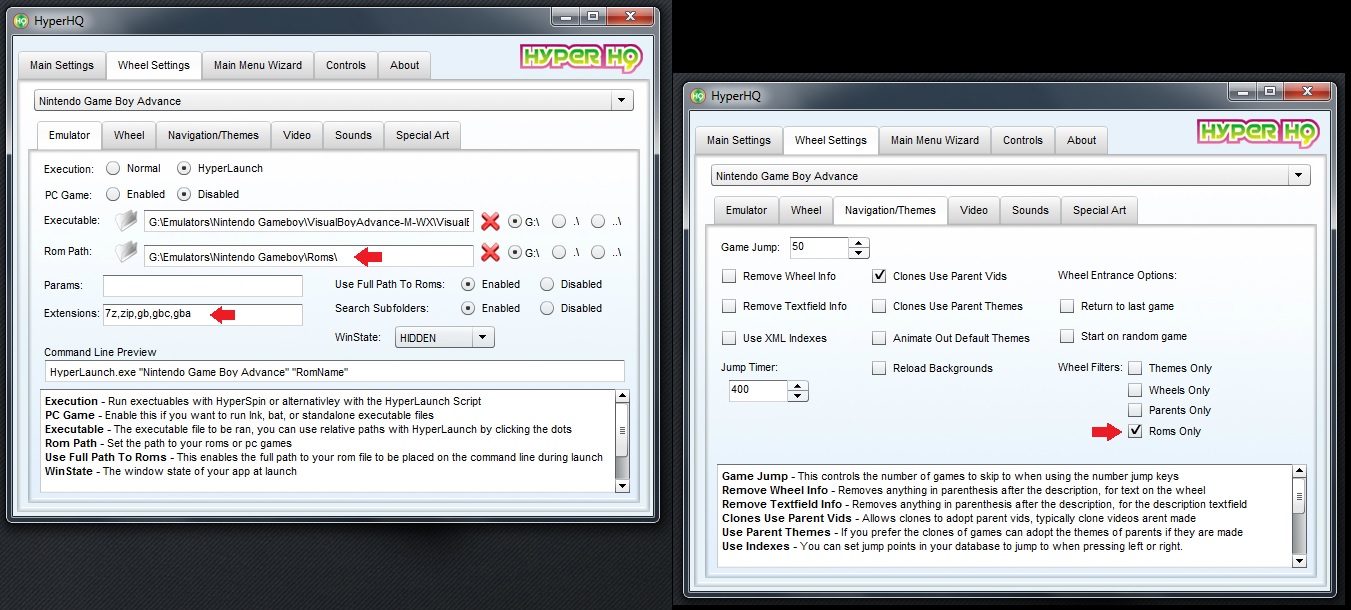Click the folder icon next to Rom Path
Screen dimensions: 1351x610
125,255
